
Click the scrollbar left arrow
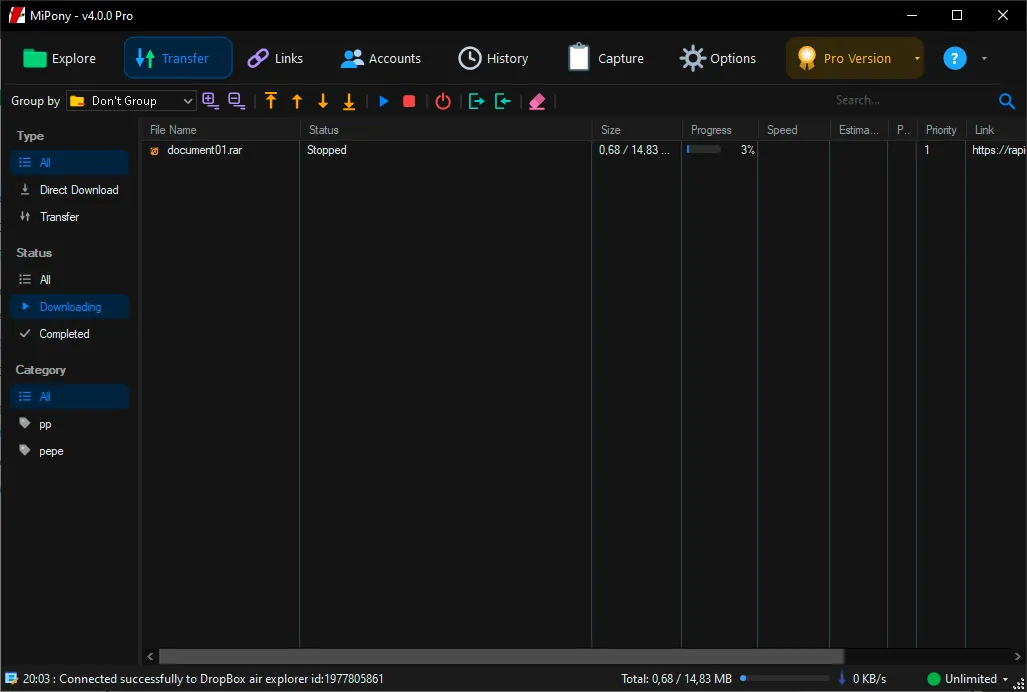click(151, 656)
